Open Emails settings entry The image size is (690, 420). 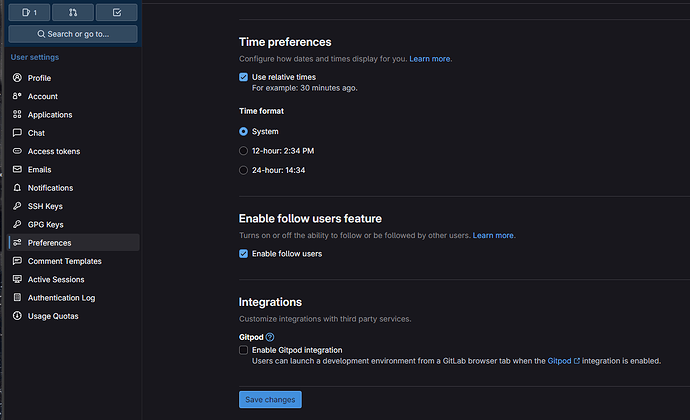[x=74, y=169]
